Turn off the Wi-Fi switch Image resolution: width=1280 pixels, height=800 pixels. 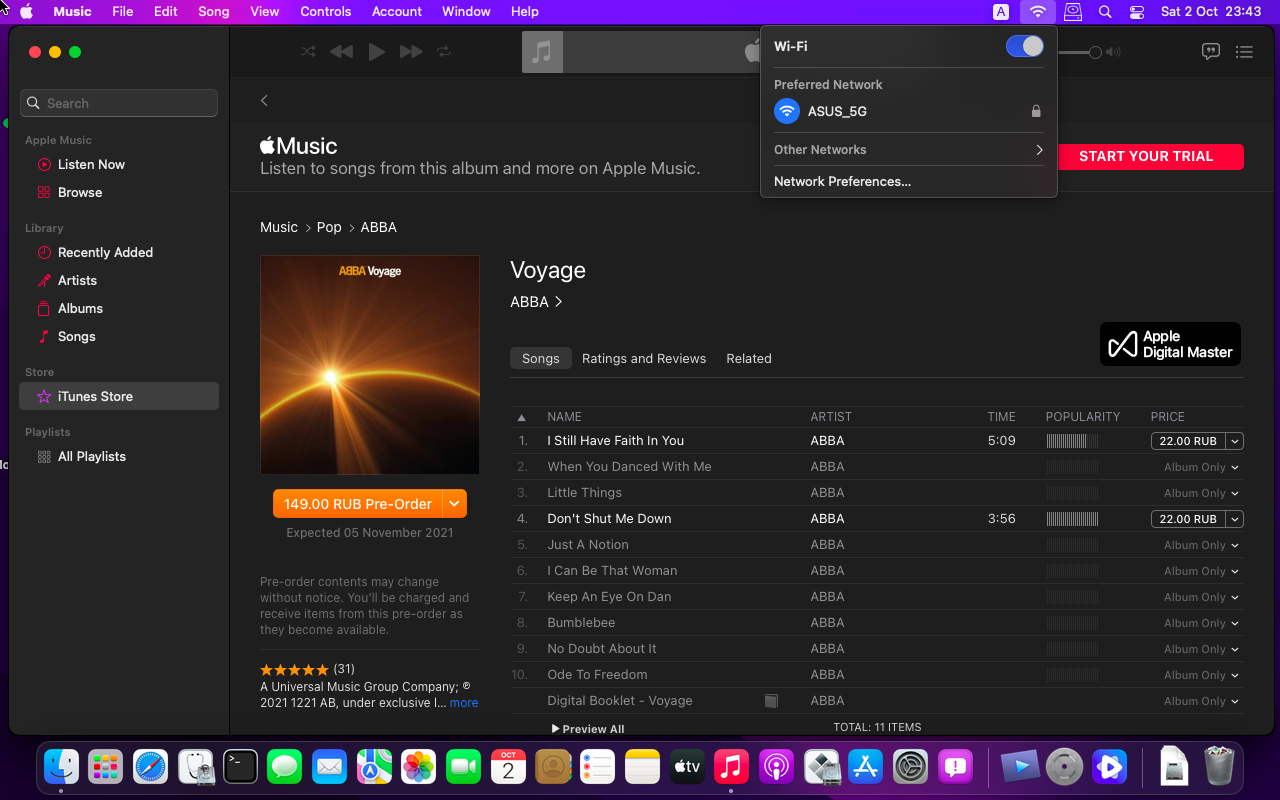click(x=1024, y=46)
